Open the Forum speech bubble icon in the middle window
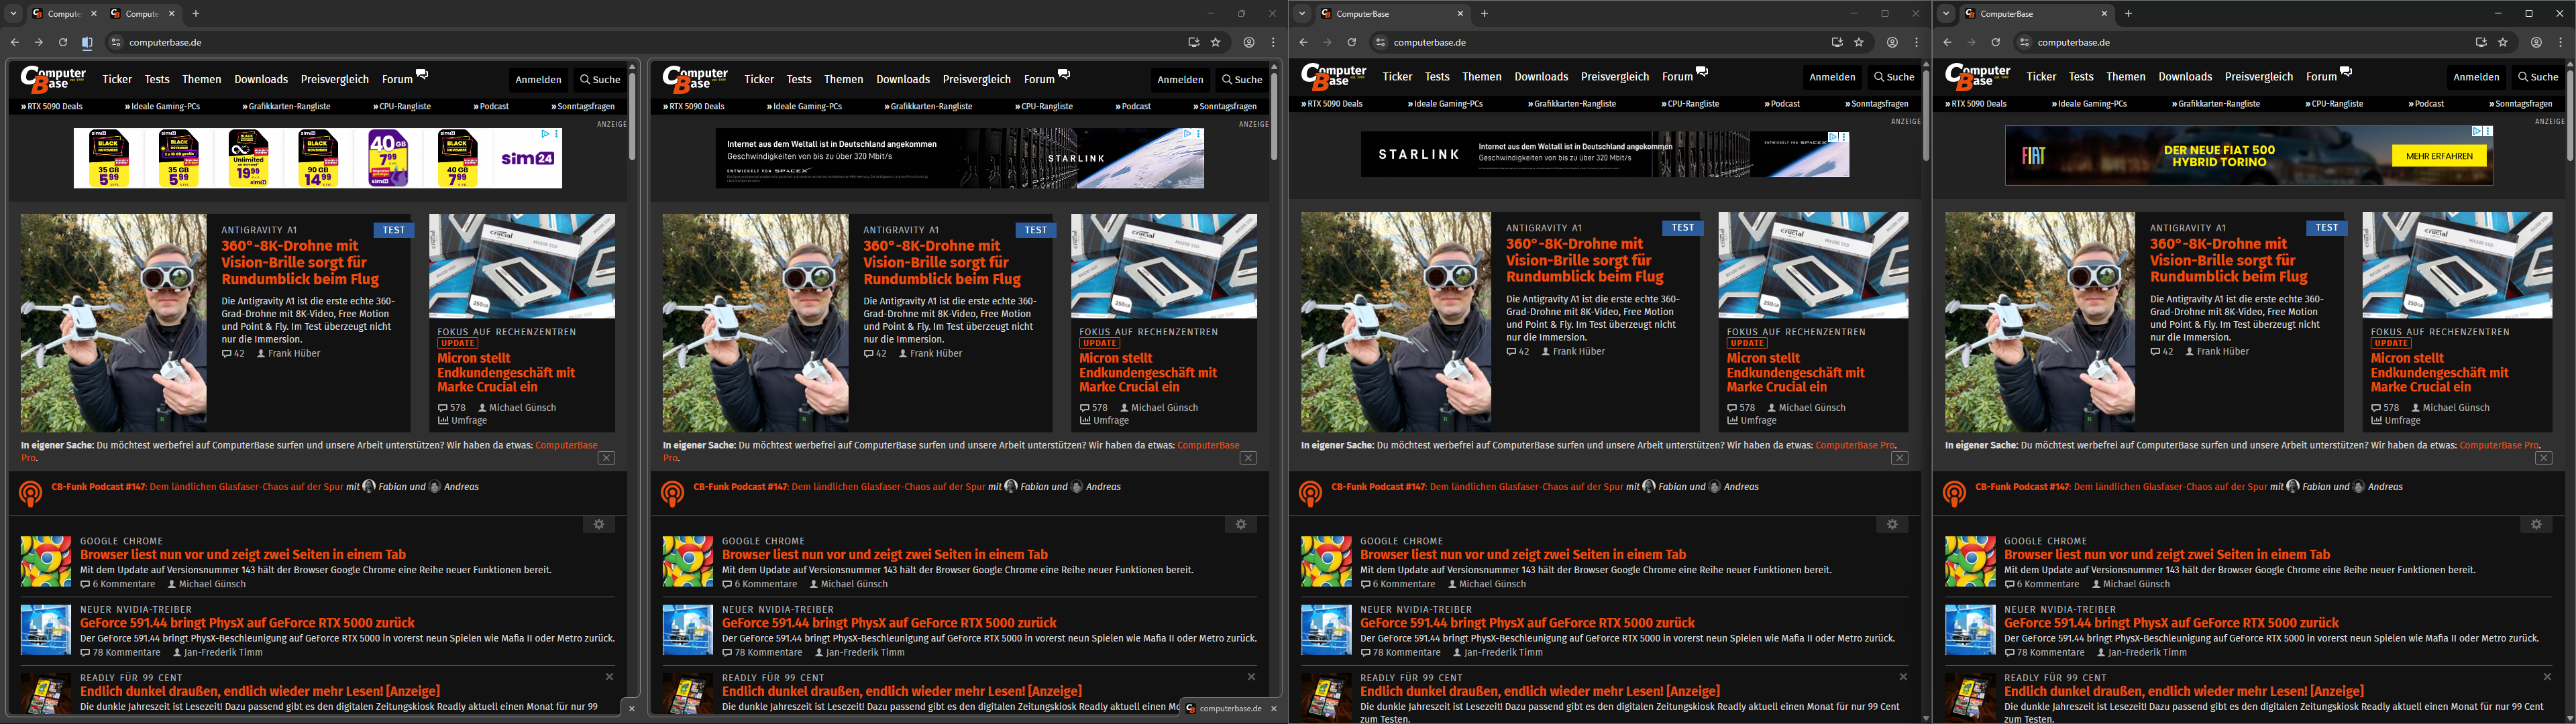Screen dimensions: 2576x724 tap(1702, 72)
